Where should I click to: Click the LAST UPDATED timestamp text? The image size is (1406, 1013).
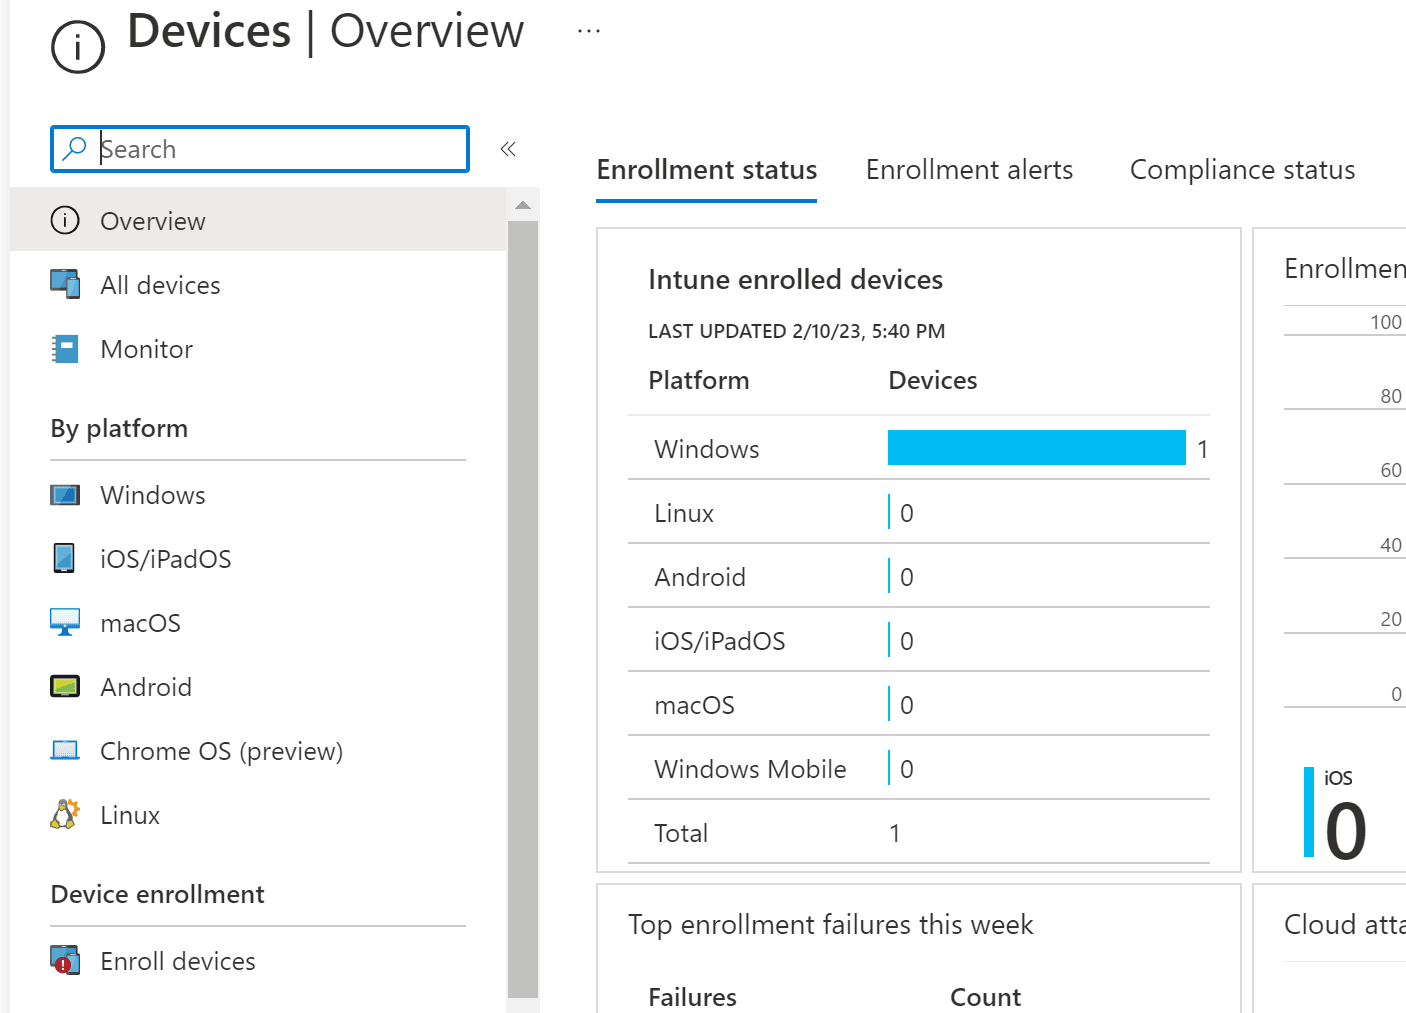[x=797, y=331]
